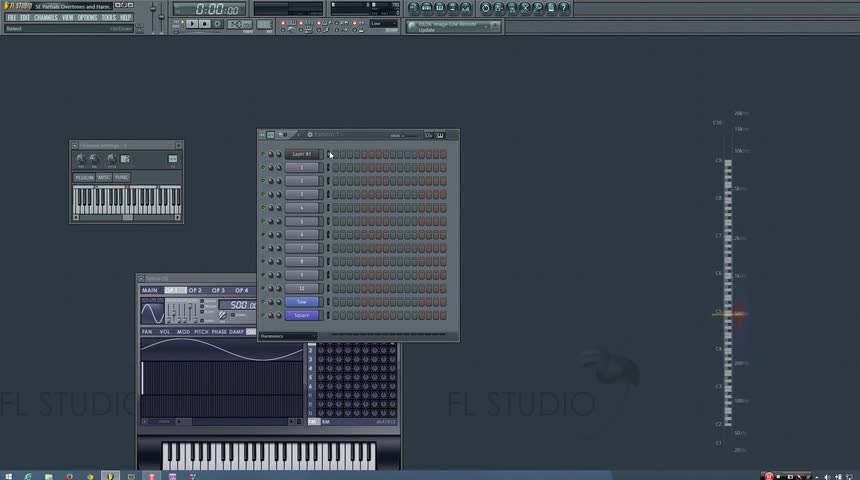The image size is (860, 480).
Task: Open the step sequencer view icon
Action: (x=427, y=8)
